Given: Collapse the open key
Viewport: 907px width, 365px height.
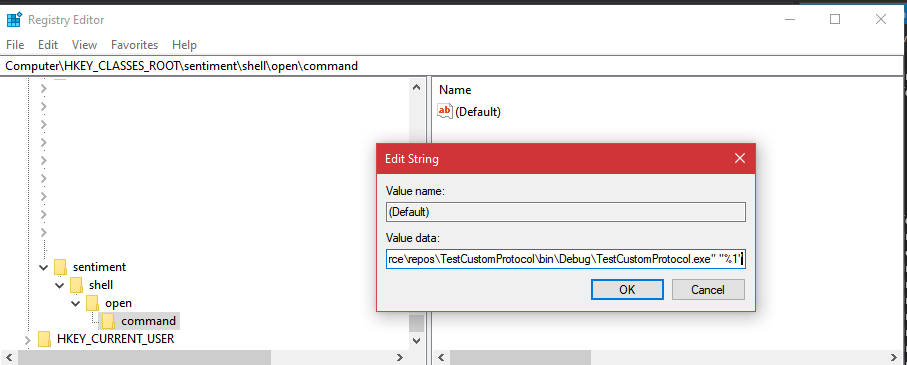Looking at the screenshot, I should 76,303.
